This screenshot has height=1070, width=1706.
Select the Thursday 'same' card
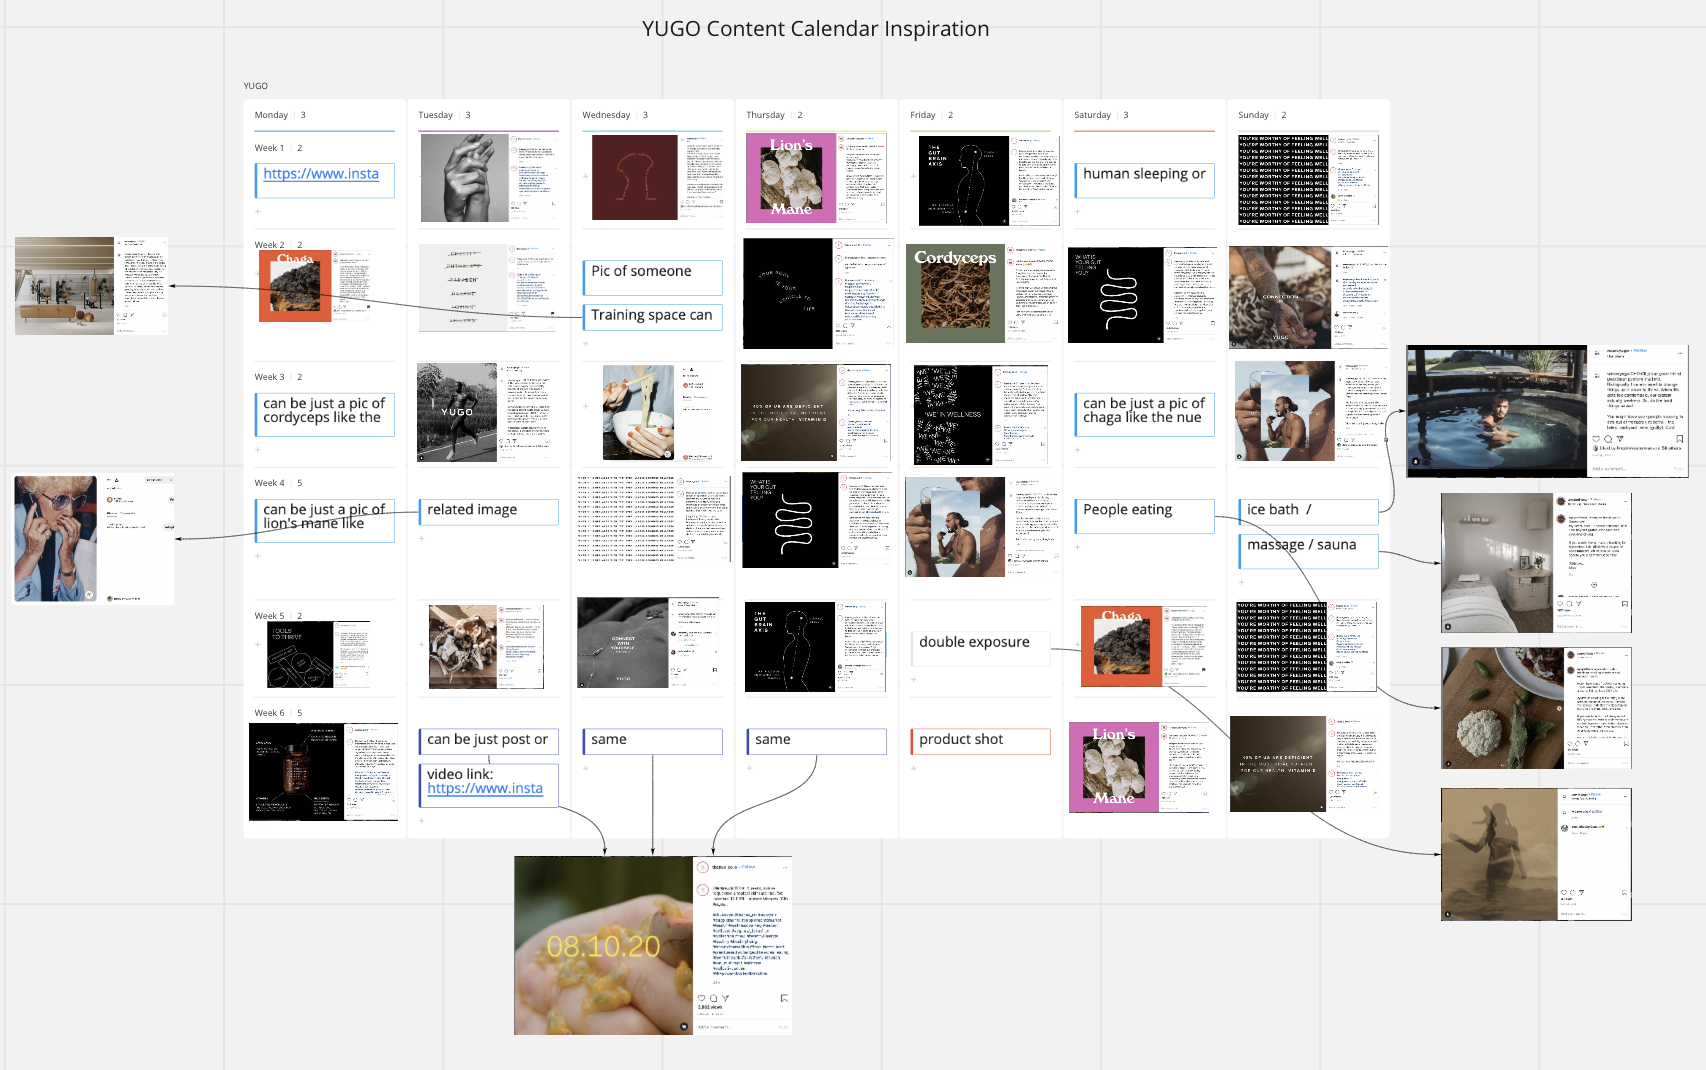[x=816, y=741]
